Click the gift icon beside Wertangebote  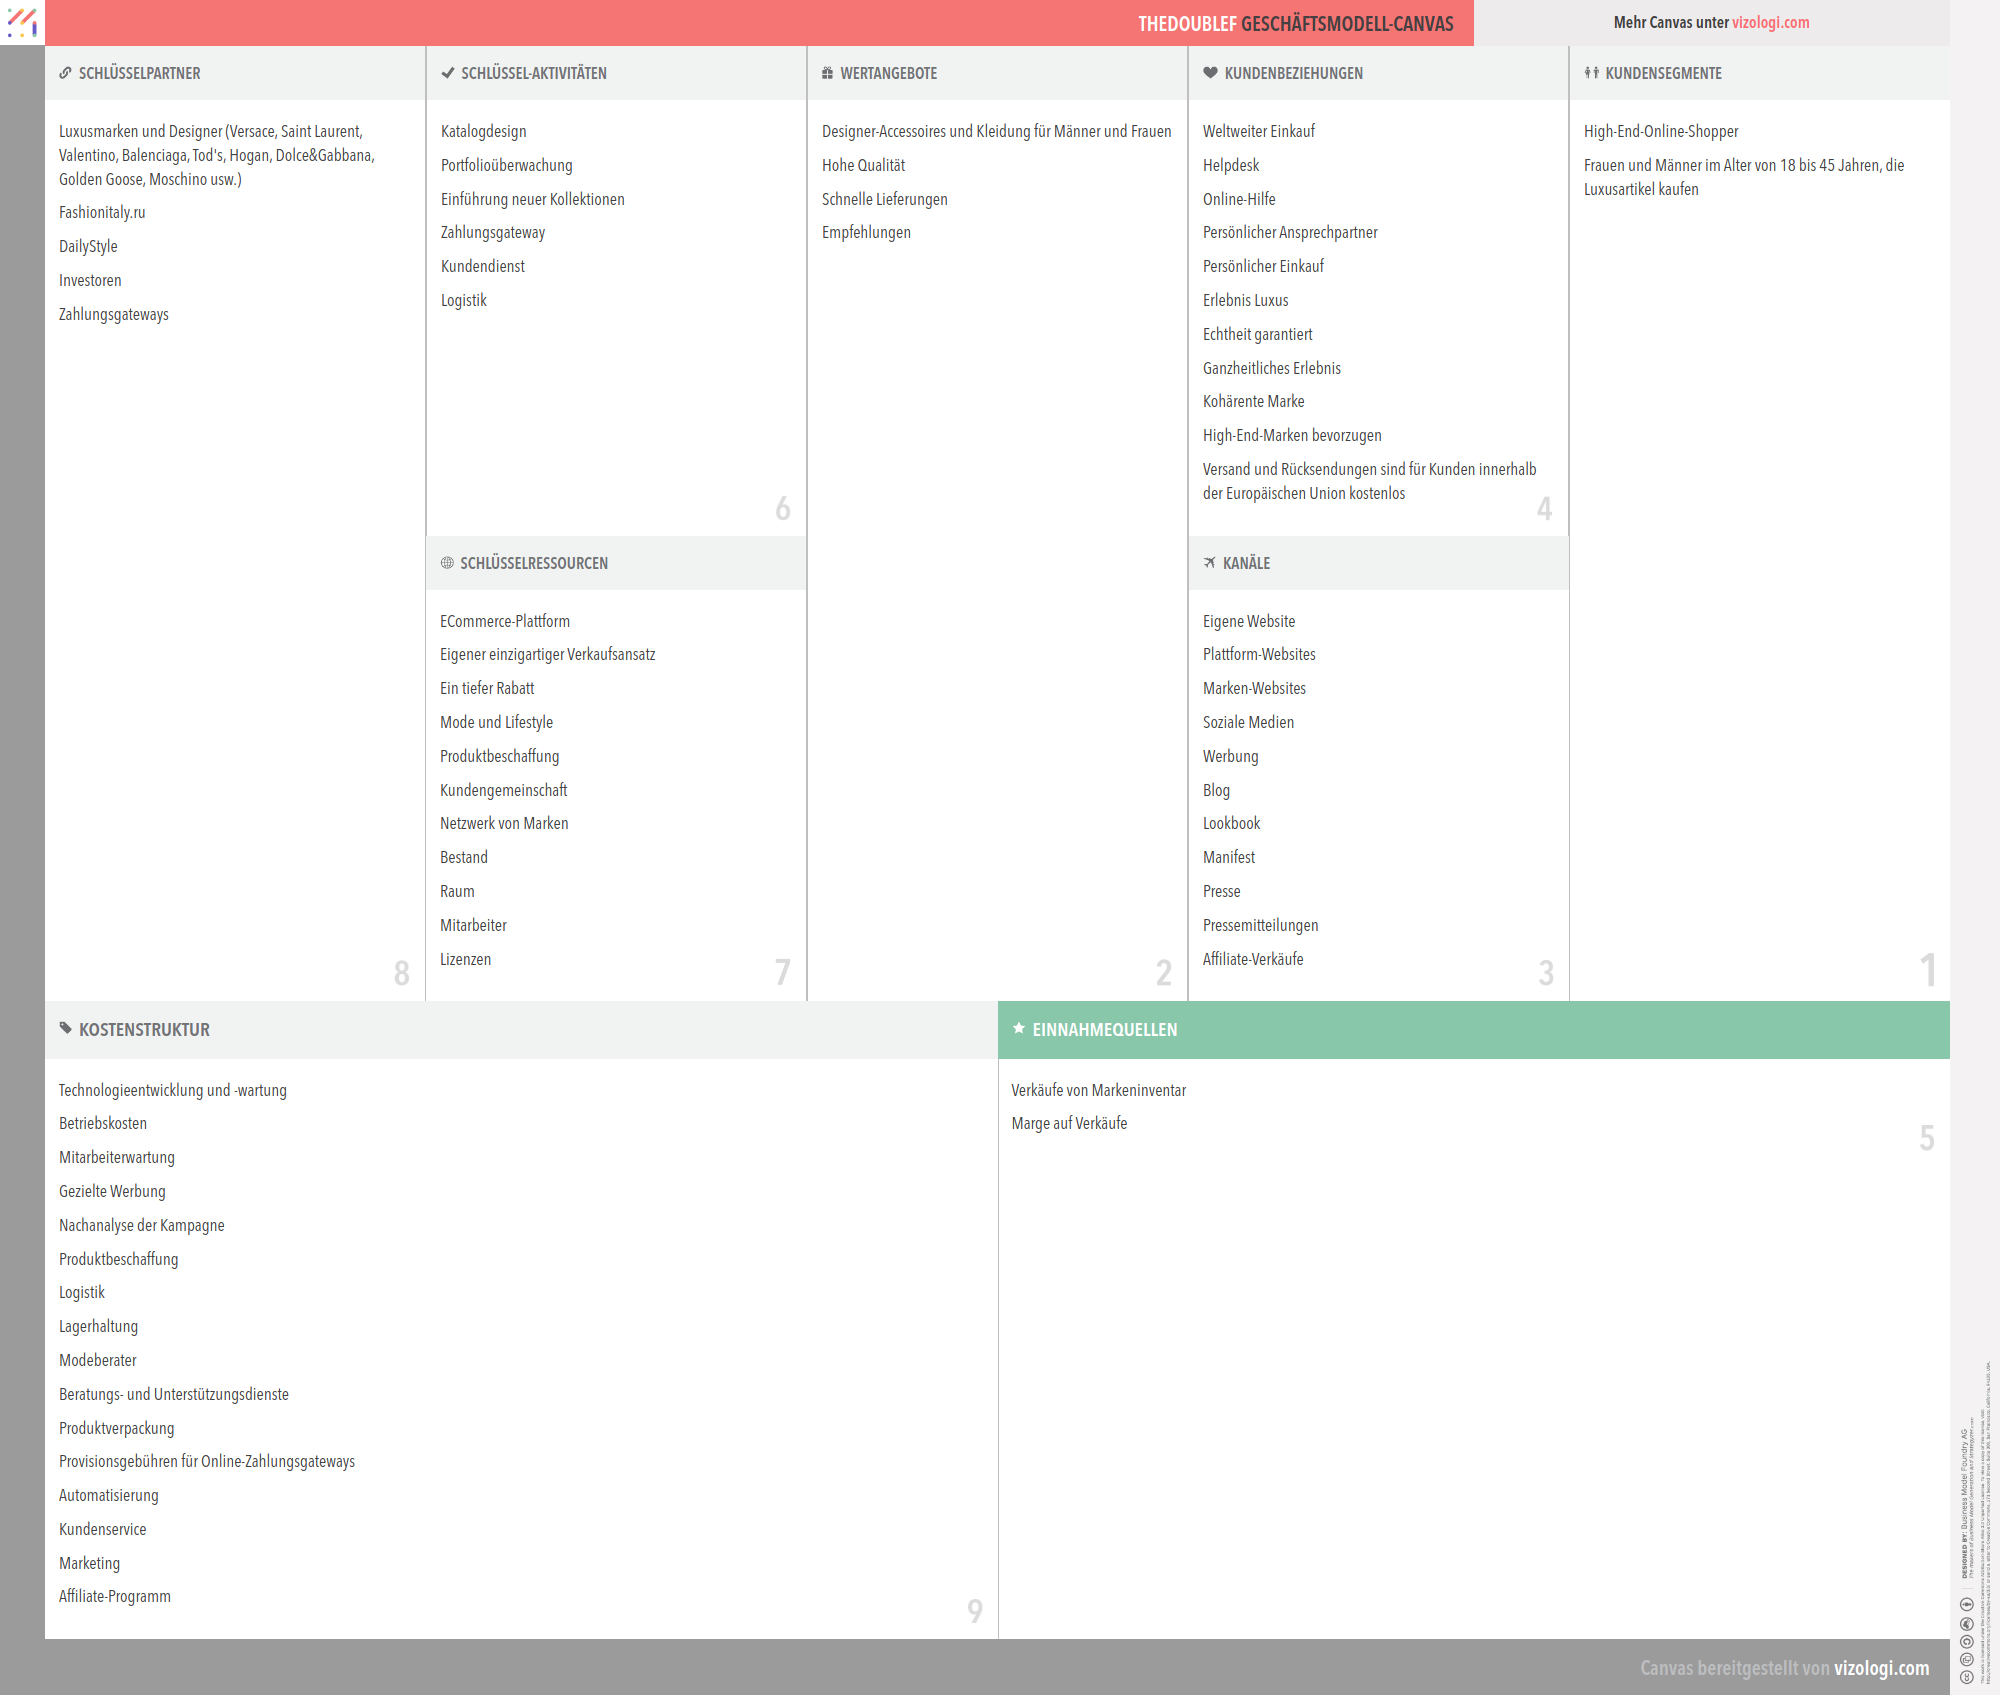pyautogui.click(x=827, y=73)
